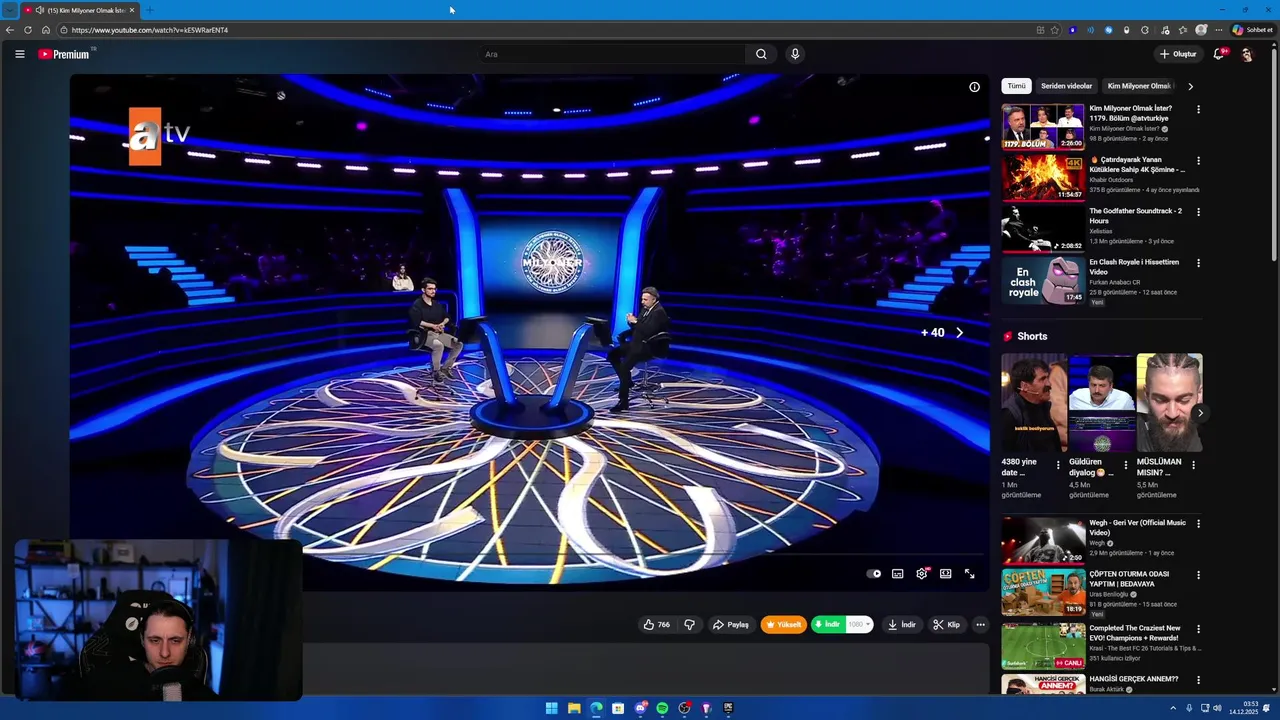
Task: Reload the page in browser
Action: tap(28, 30)
